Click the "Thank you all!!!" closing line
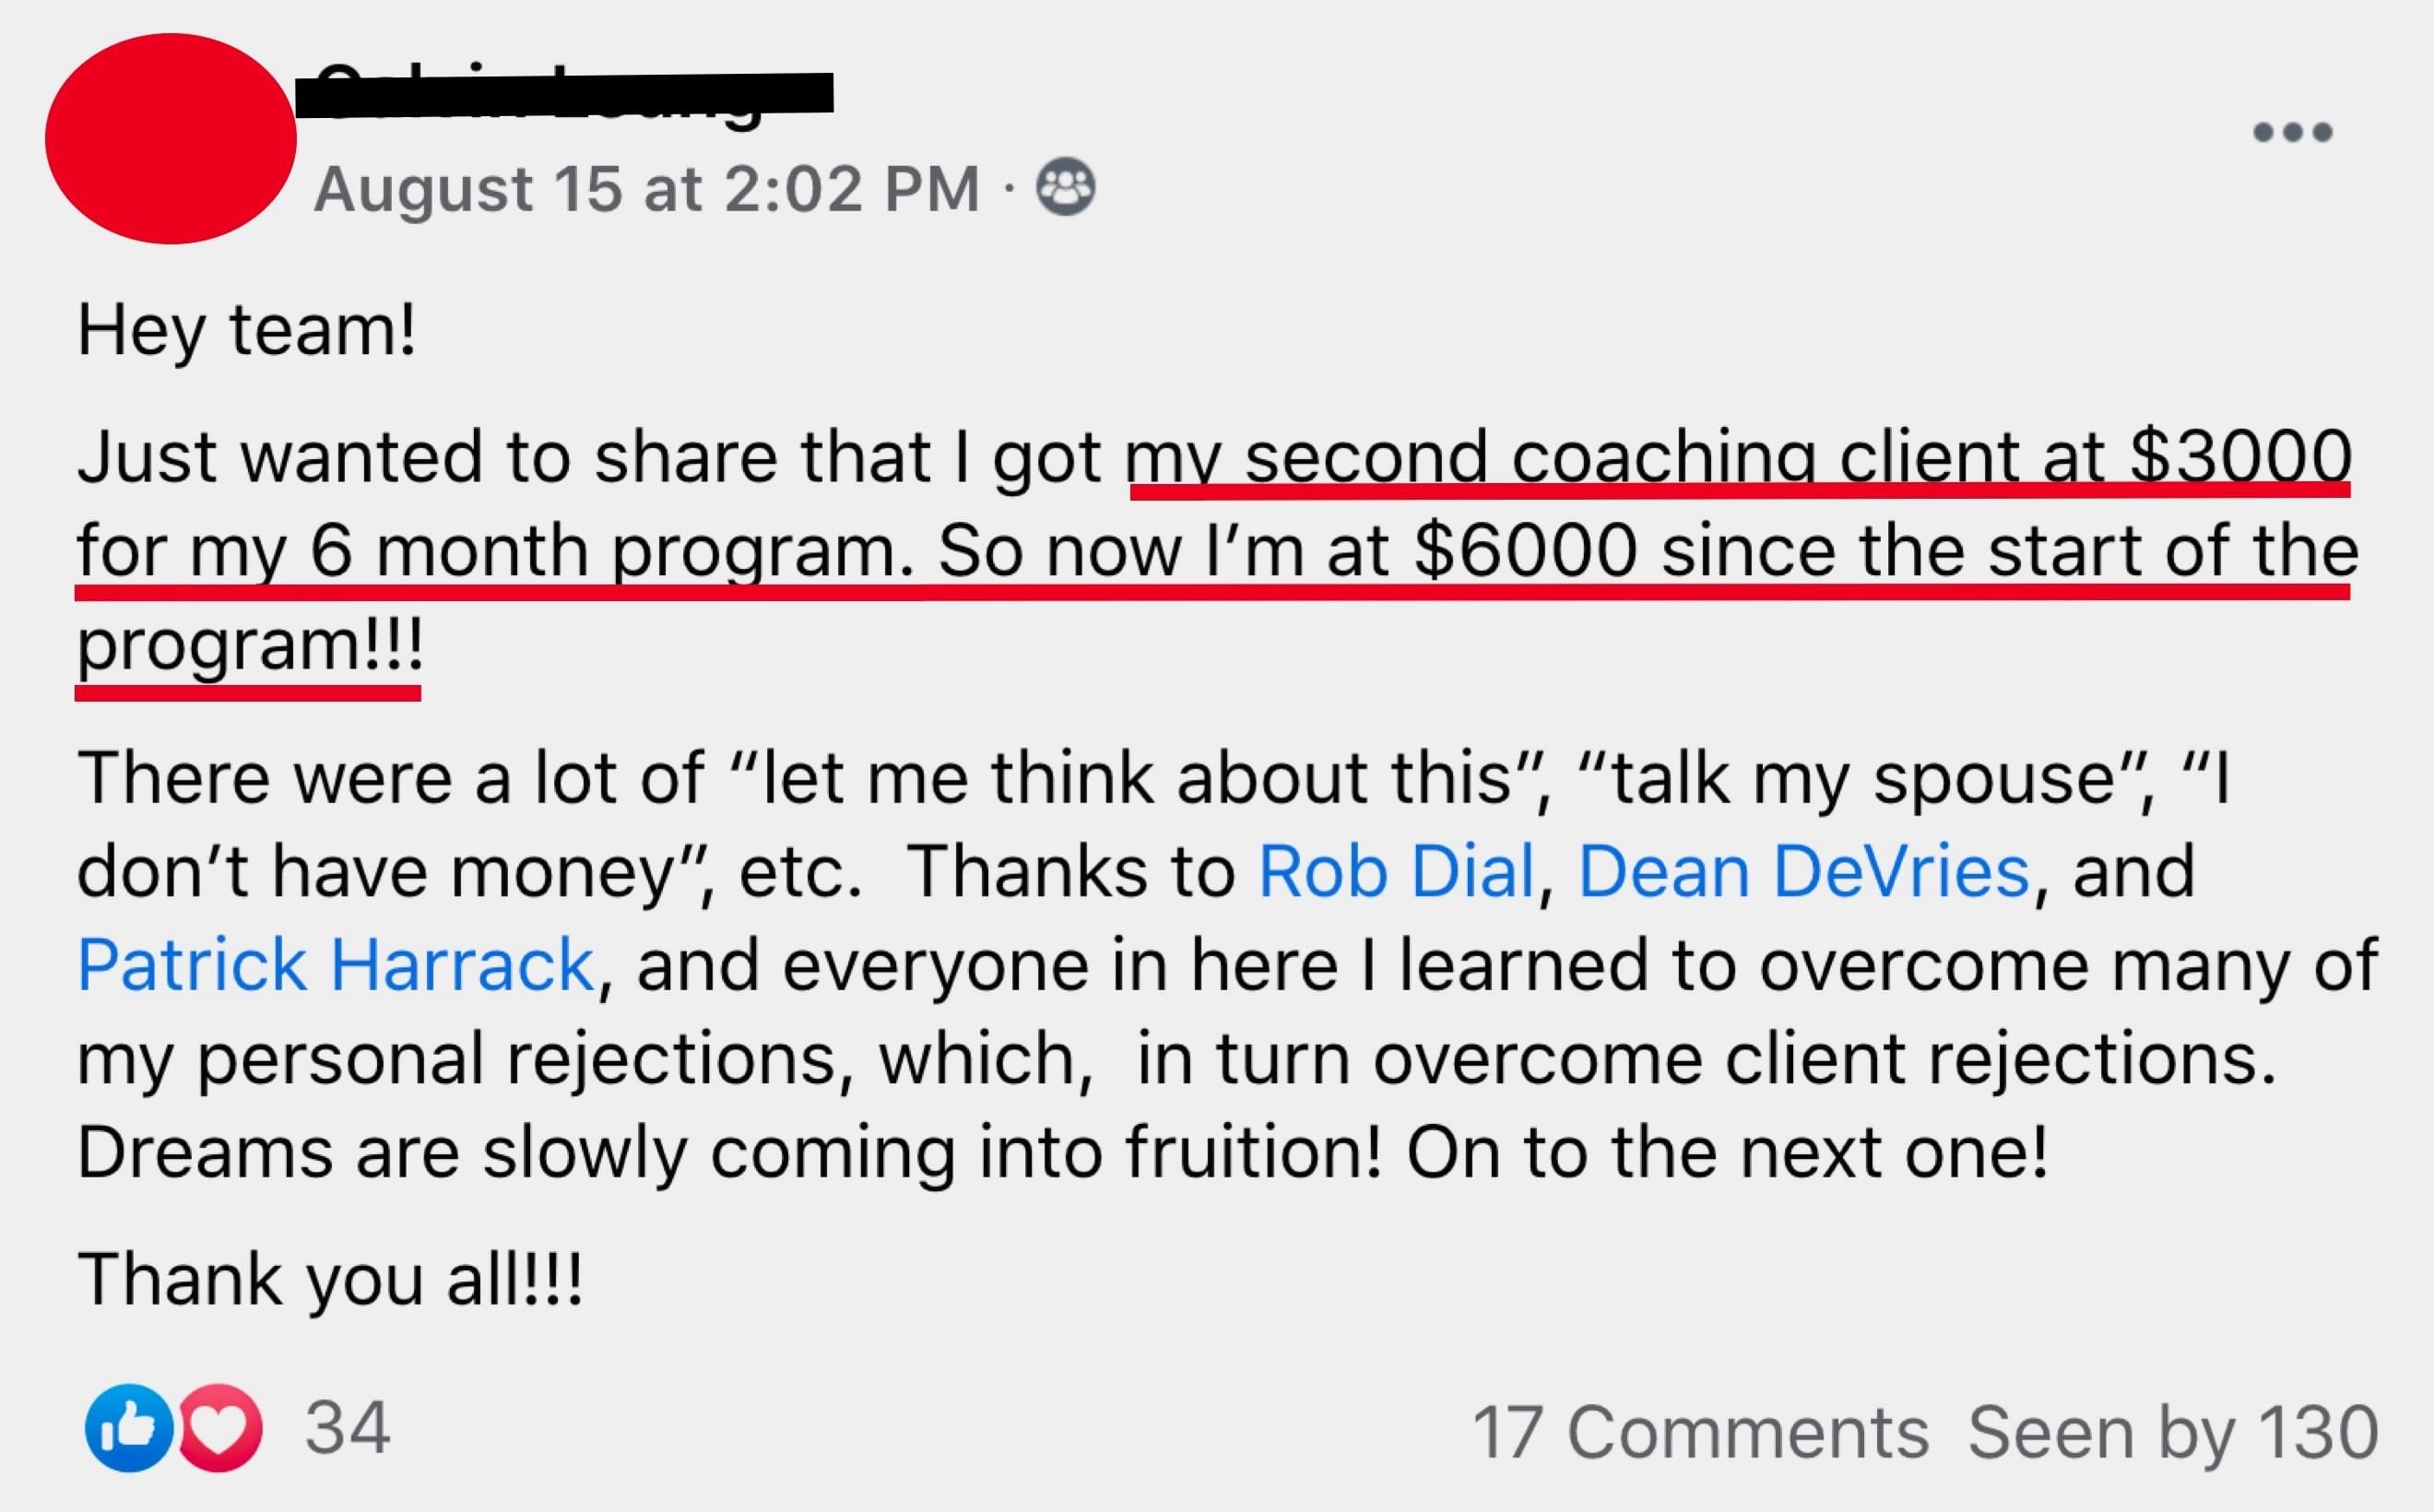Viewport: 2434px width, 1512px height. pyautogui.click(x=330, y=1280)
